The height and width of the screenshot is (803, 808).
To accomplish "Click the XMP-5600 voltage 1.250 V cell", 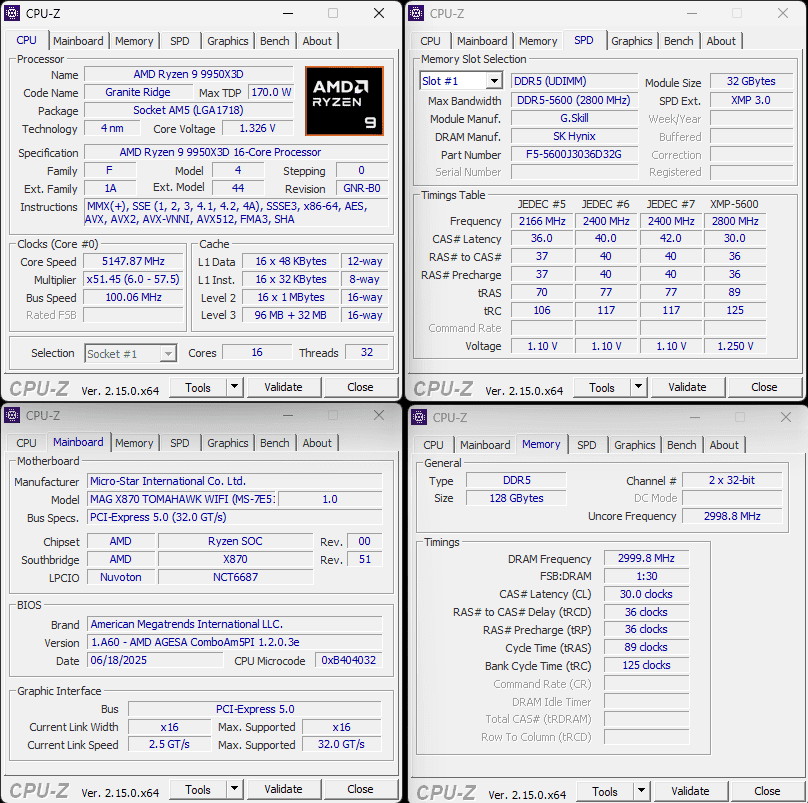I will tap(735, 346).
